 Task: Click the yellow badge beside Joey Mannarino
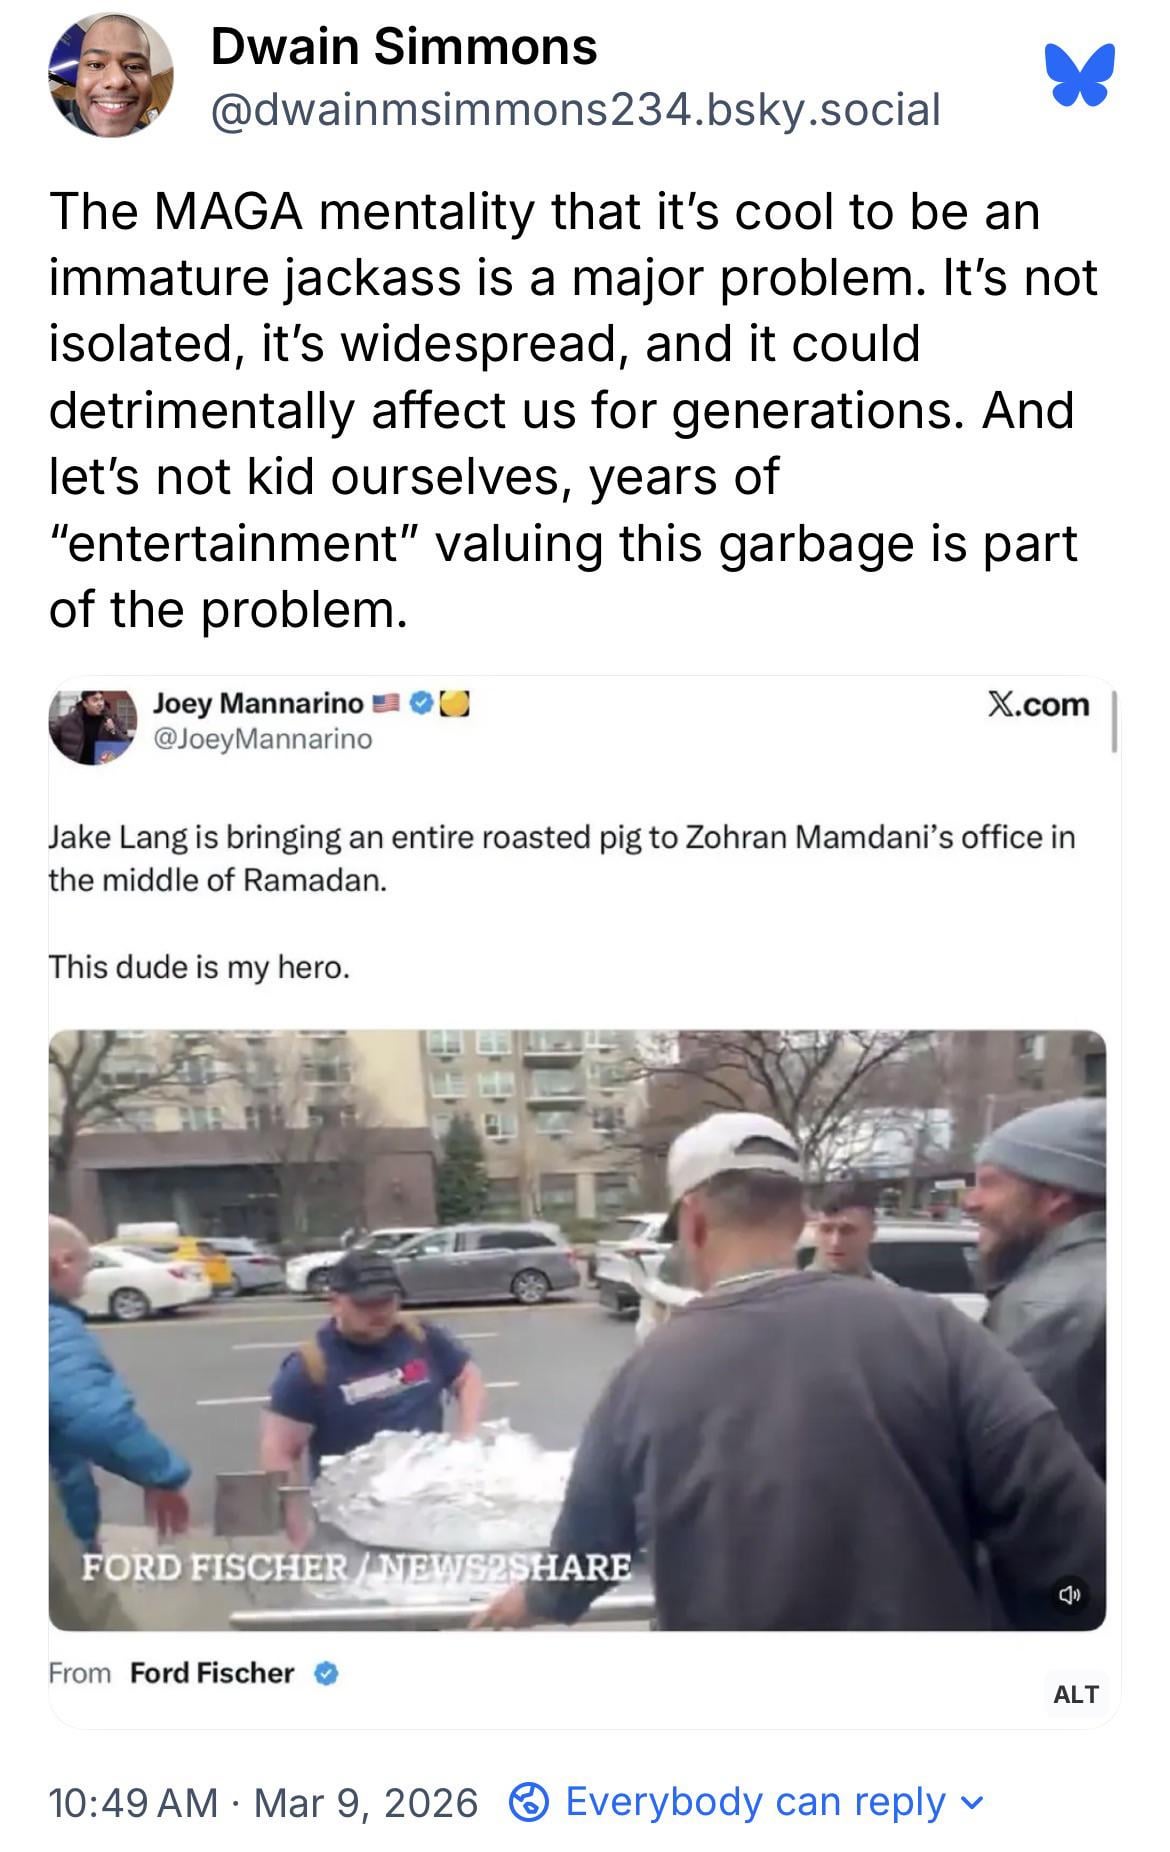click(455, 704)
